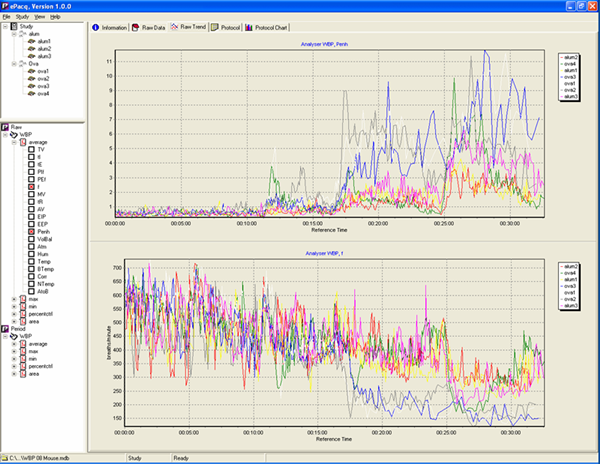Open the File menu

(x=6, y=17)
